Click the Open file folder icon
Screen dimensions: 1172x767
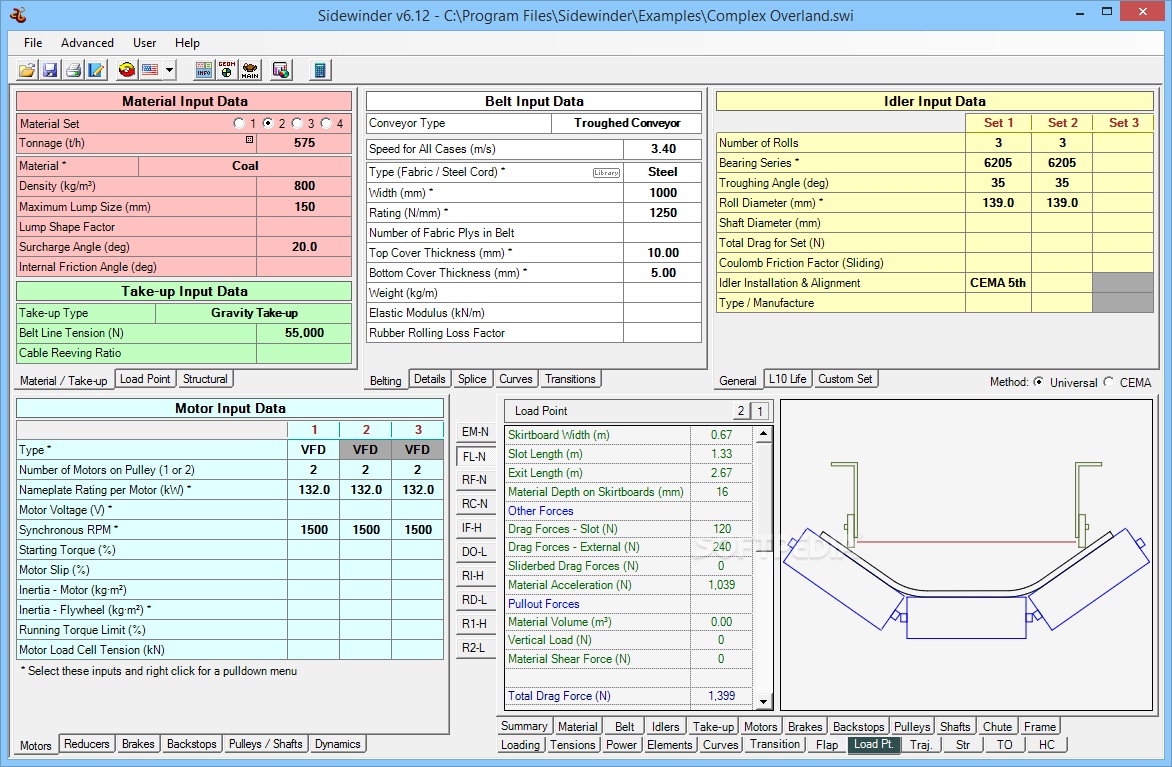pos(27,70)
